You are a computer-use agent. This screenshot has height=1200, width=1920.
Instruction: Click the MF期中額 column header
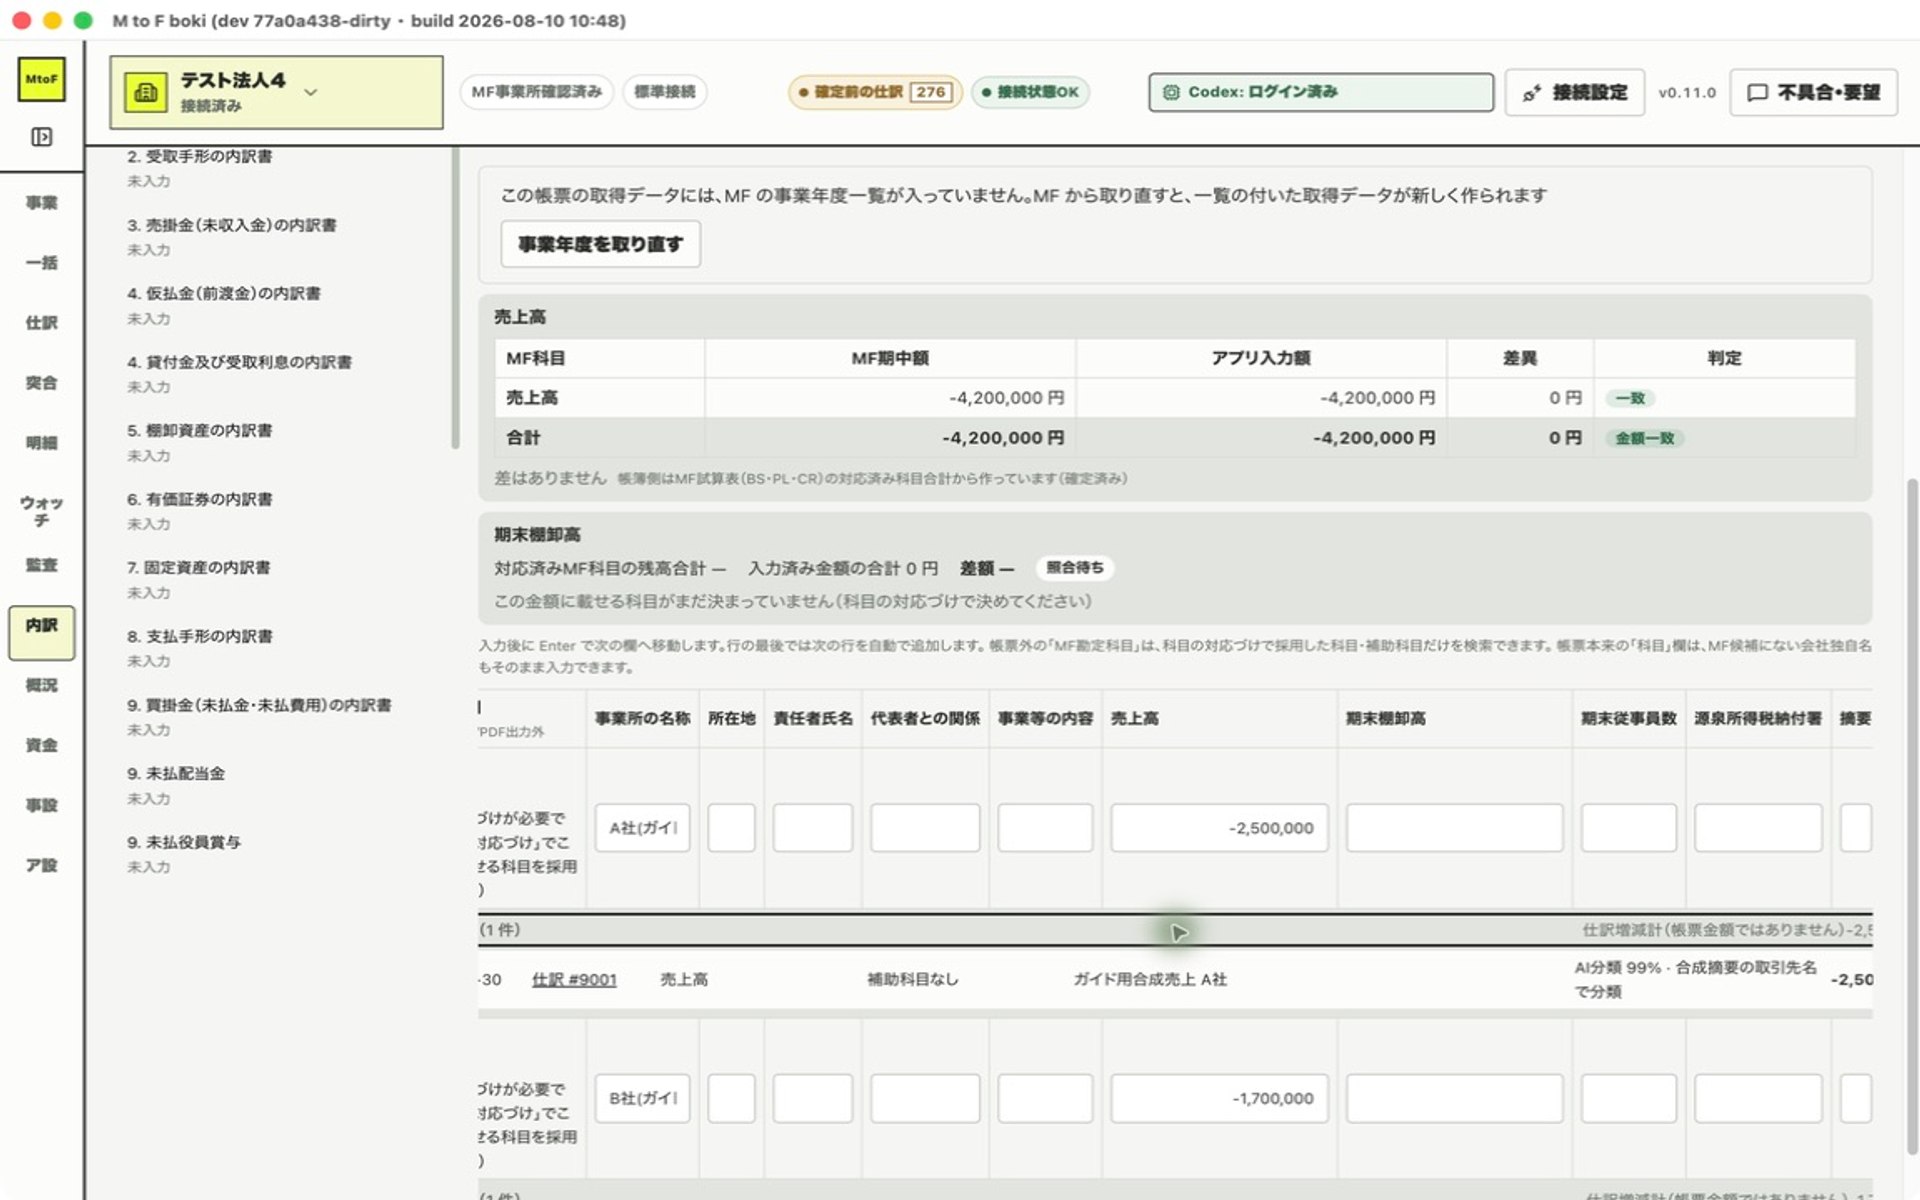(890, 358)
